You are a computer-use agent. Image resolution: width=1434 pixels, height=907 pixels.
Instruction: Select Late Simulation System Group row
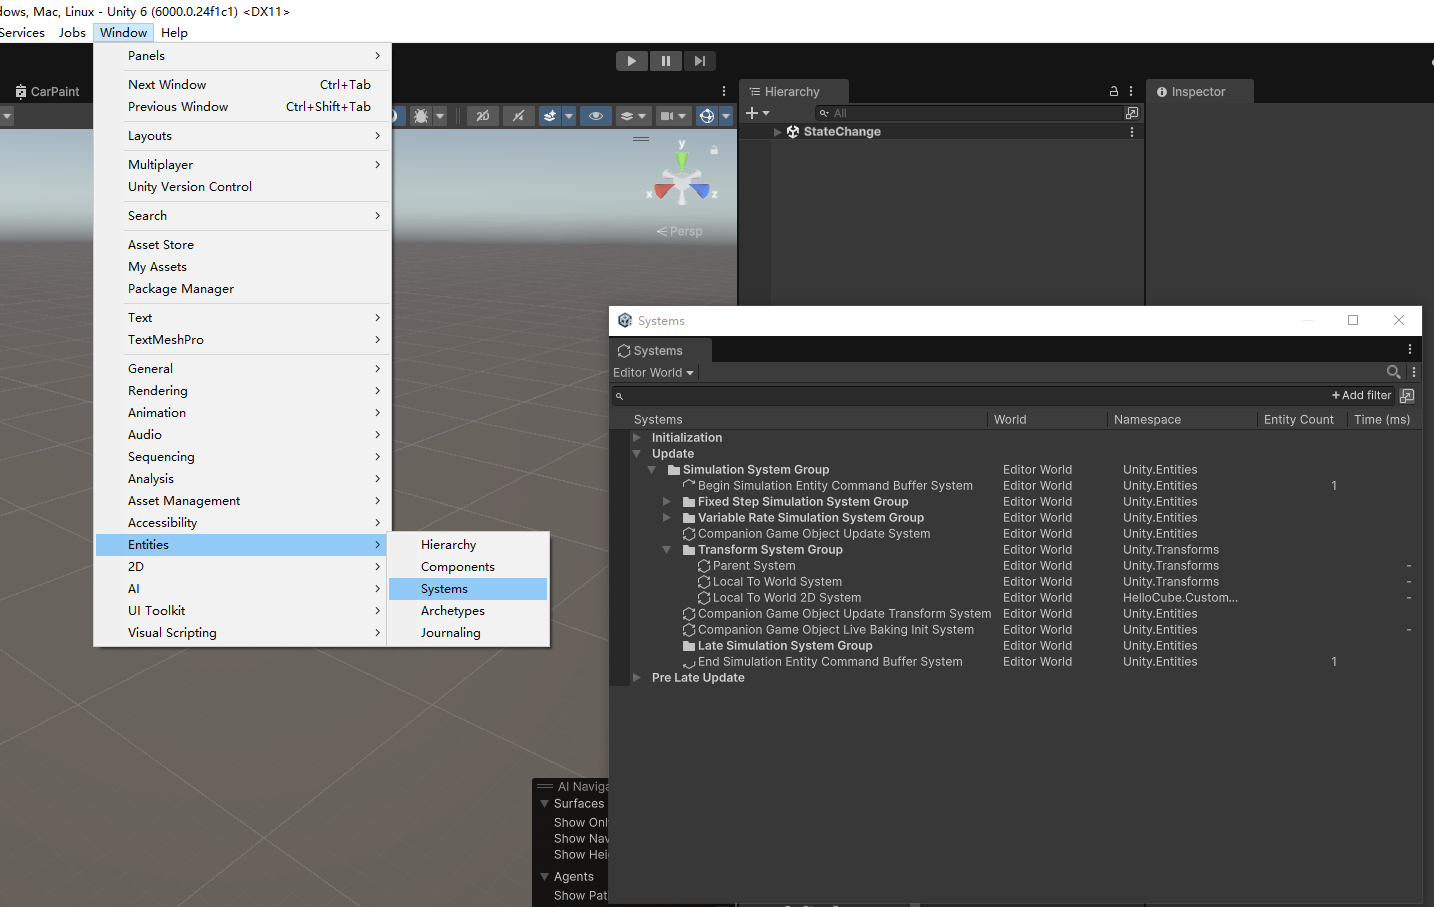[1015, 646]
